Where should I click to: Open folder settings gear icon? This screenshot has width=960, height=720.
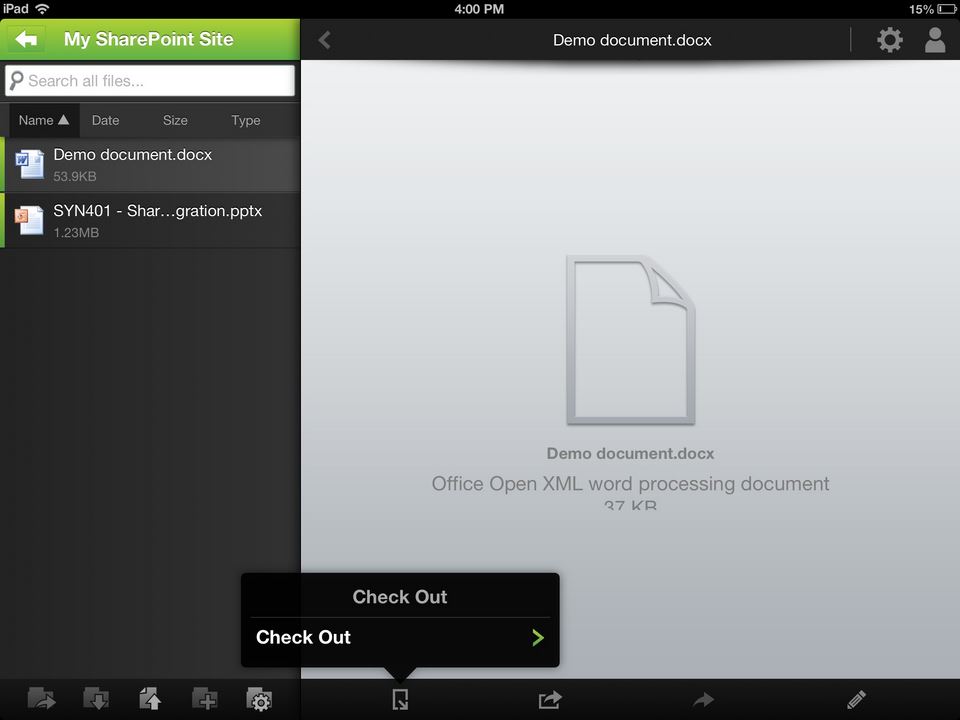click(259, 699)
